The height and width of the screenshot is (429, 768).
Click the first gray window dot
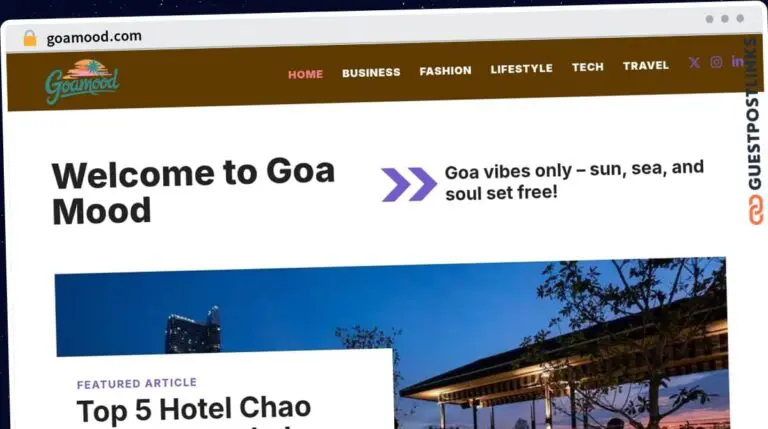(x=709, y=19)
